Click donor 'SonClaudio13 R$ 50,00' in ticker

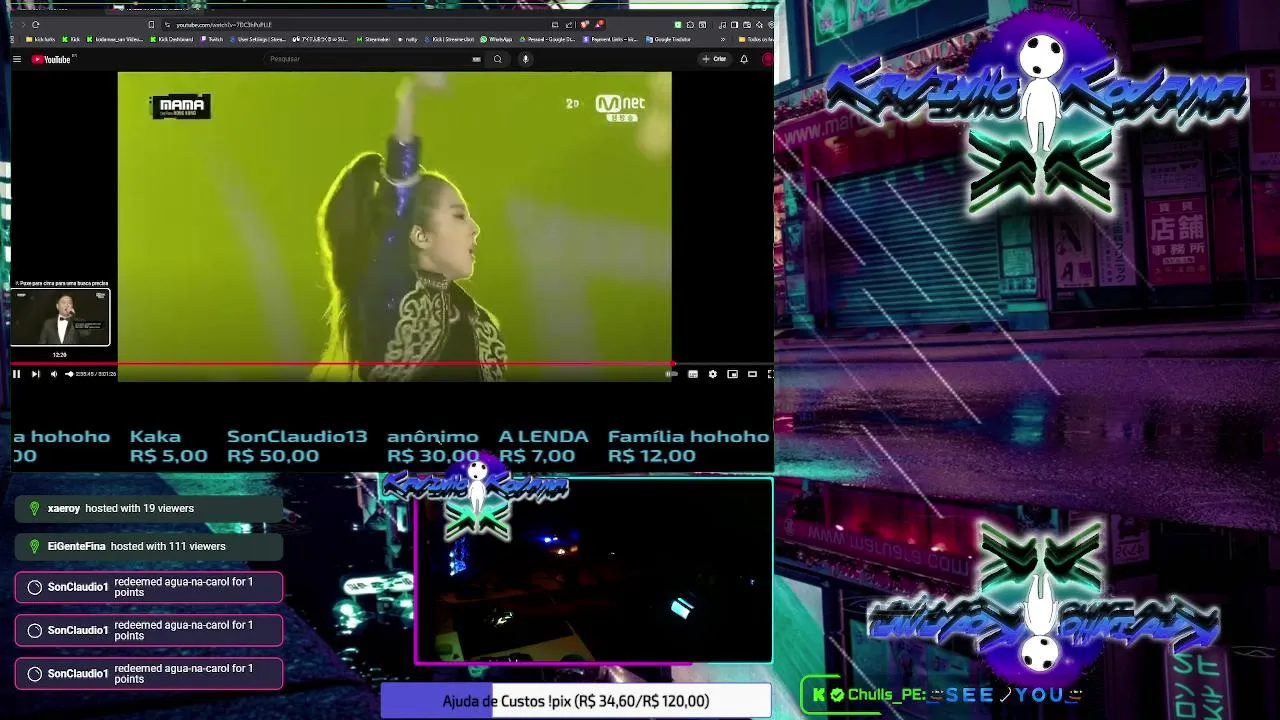tap(297, 446)
